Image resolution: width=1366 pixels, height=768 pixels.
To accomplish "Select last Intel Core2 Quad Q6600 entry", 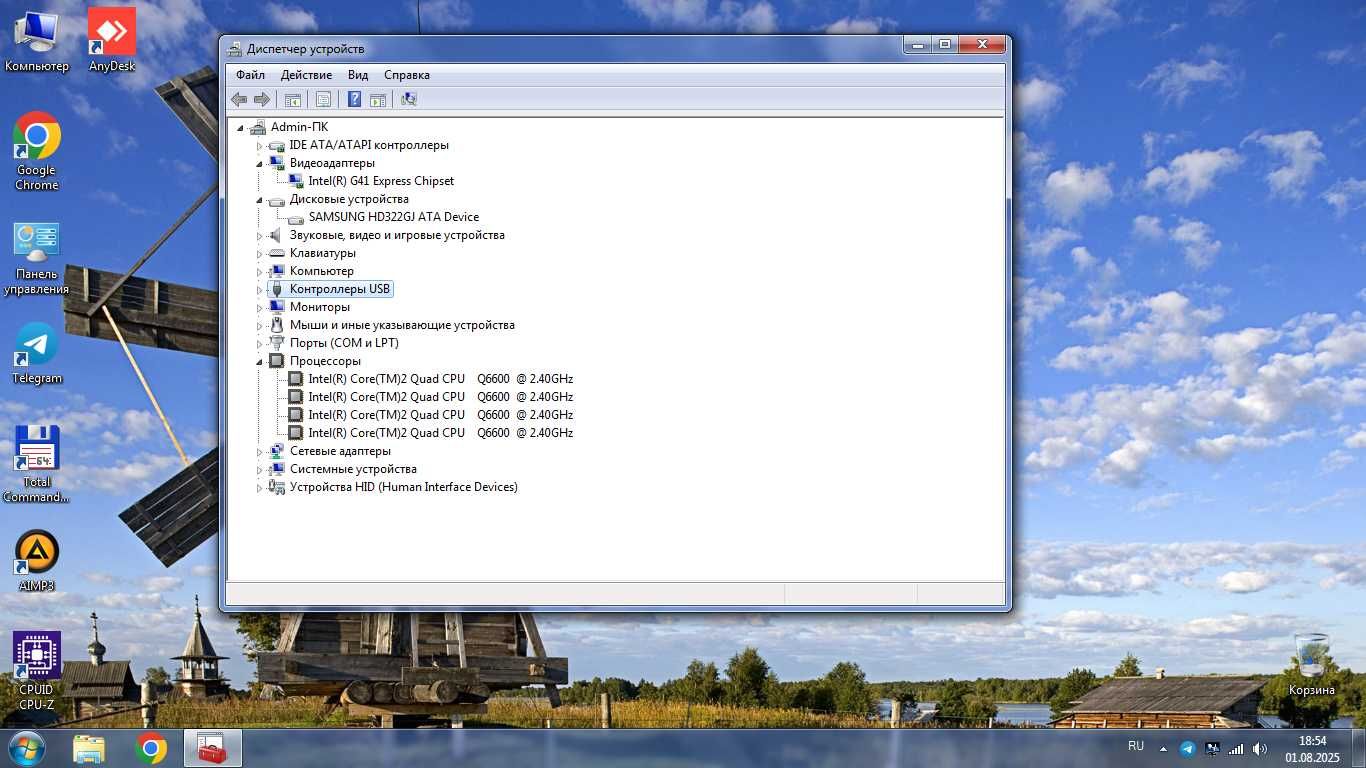I will [x=441, y=433].
